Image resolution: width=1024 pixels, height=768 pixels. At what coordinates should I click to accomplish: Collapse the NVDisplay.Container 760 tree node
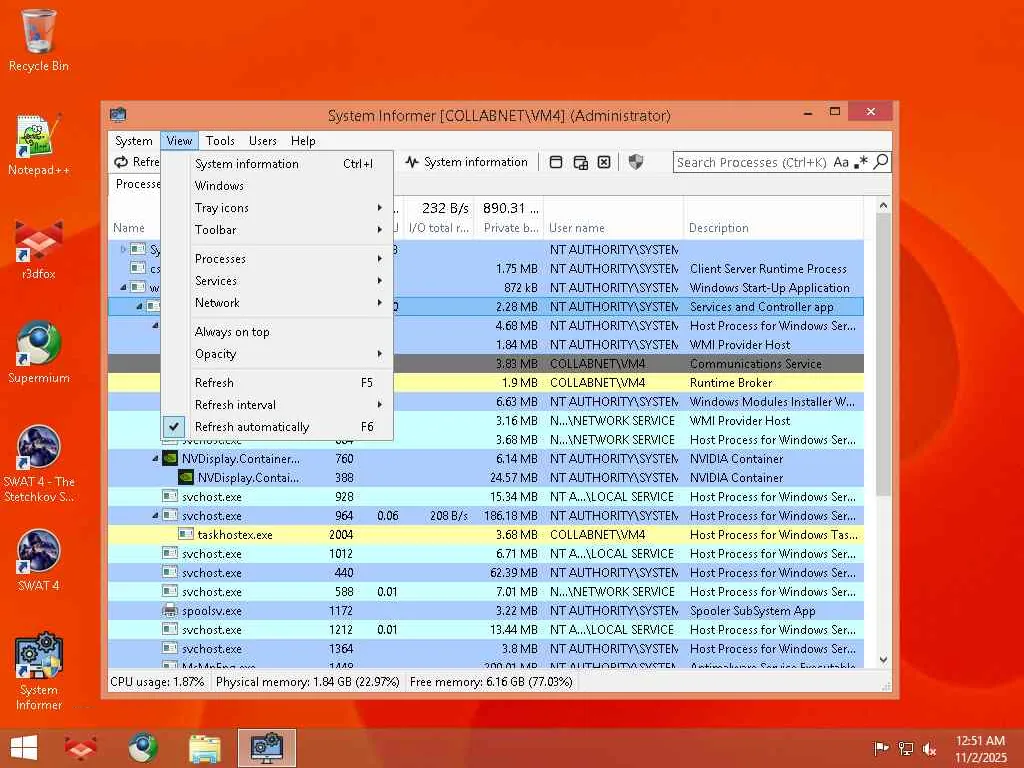click(155, 458)
